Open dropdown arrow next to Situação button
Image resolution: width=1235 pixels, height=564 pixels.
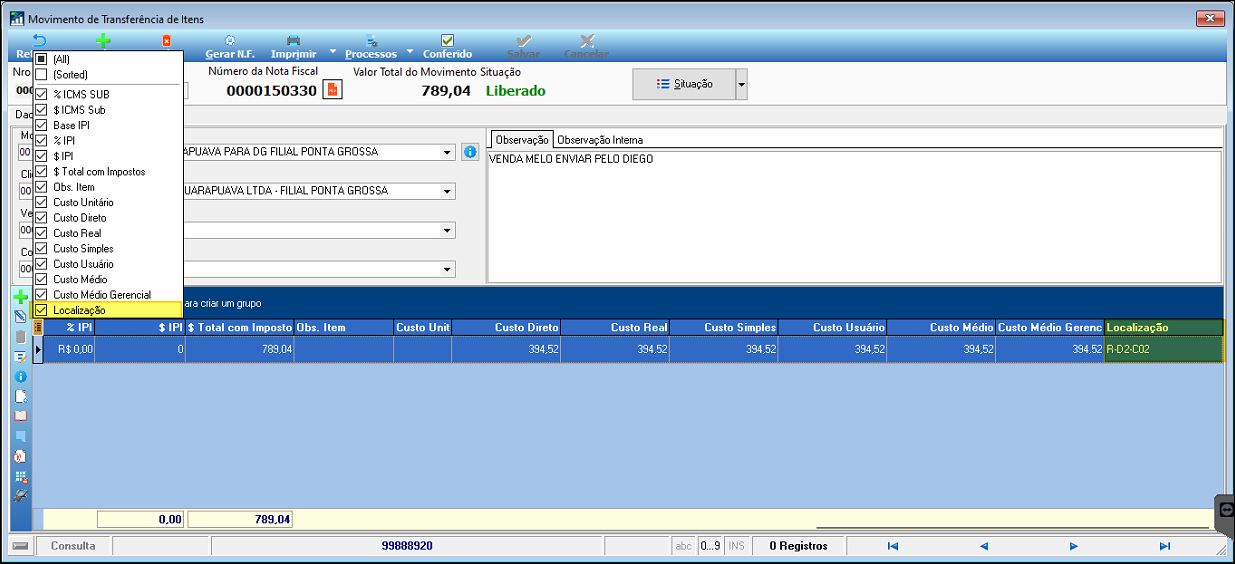tap(741, 85)
